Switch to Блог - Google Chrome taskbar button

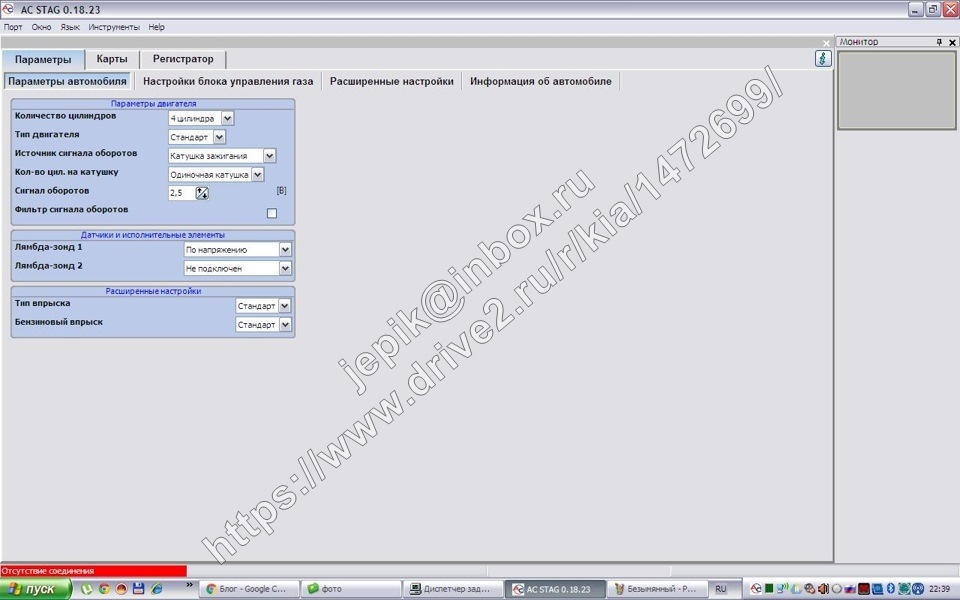coord(250,589)
